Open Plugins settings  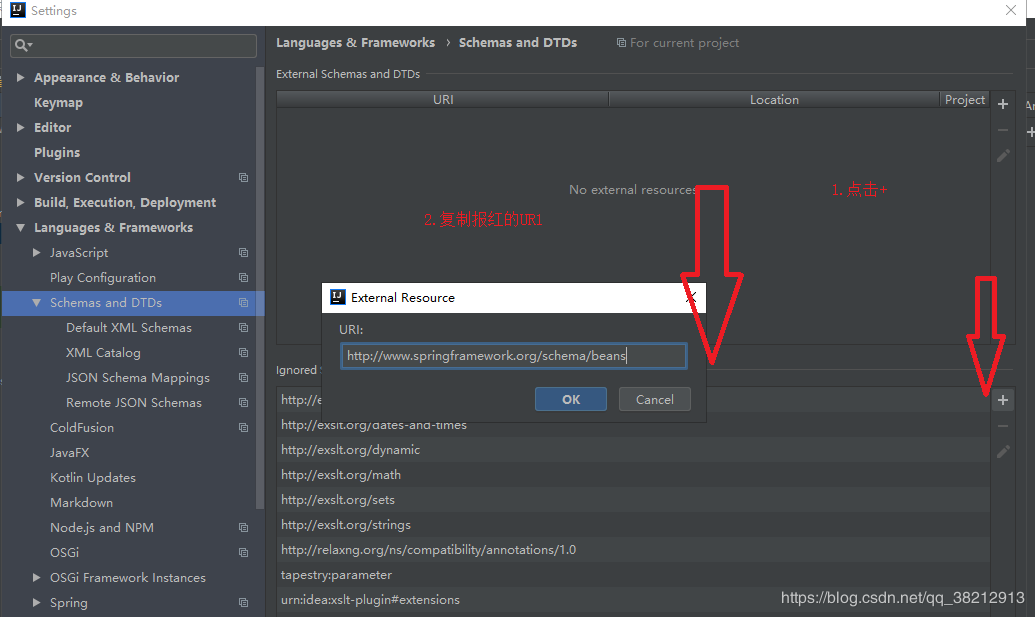coord(57,152)
